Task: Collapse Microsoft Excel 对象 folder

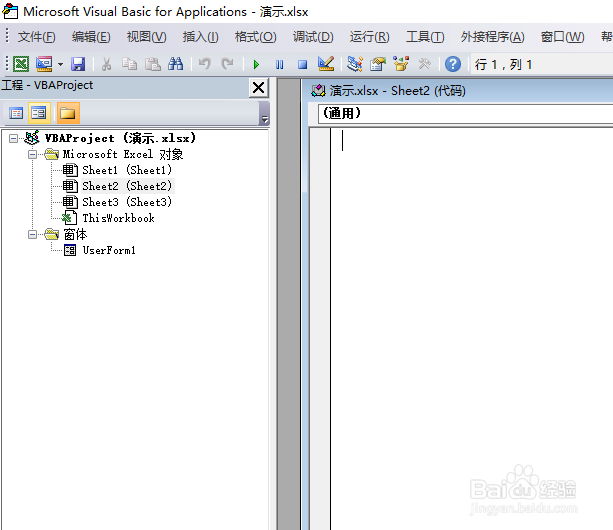Action: coord(33,154)
